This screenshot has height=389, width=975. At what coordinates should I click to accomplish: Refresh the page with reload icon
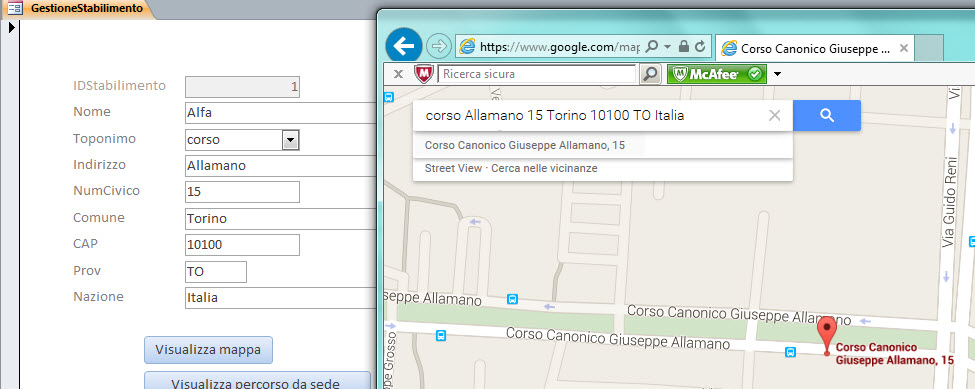click(x=700, y=47)
